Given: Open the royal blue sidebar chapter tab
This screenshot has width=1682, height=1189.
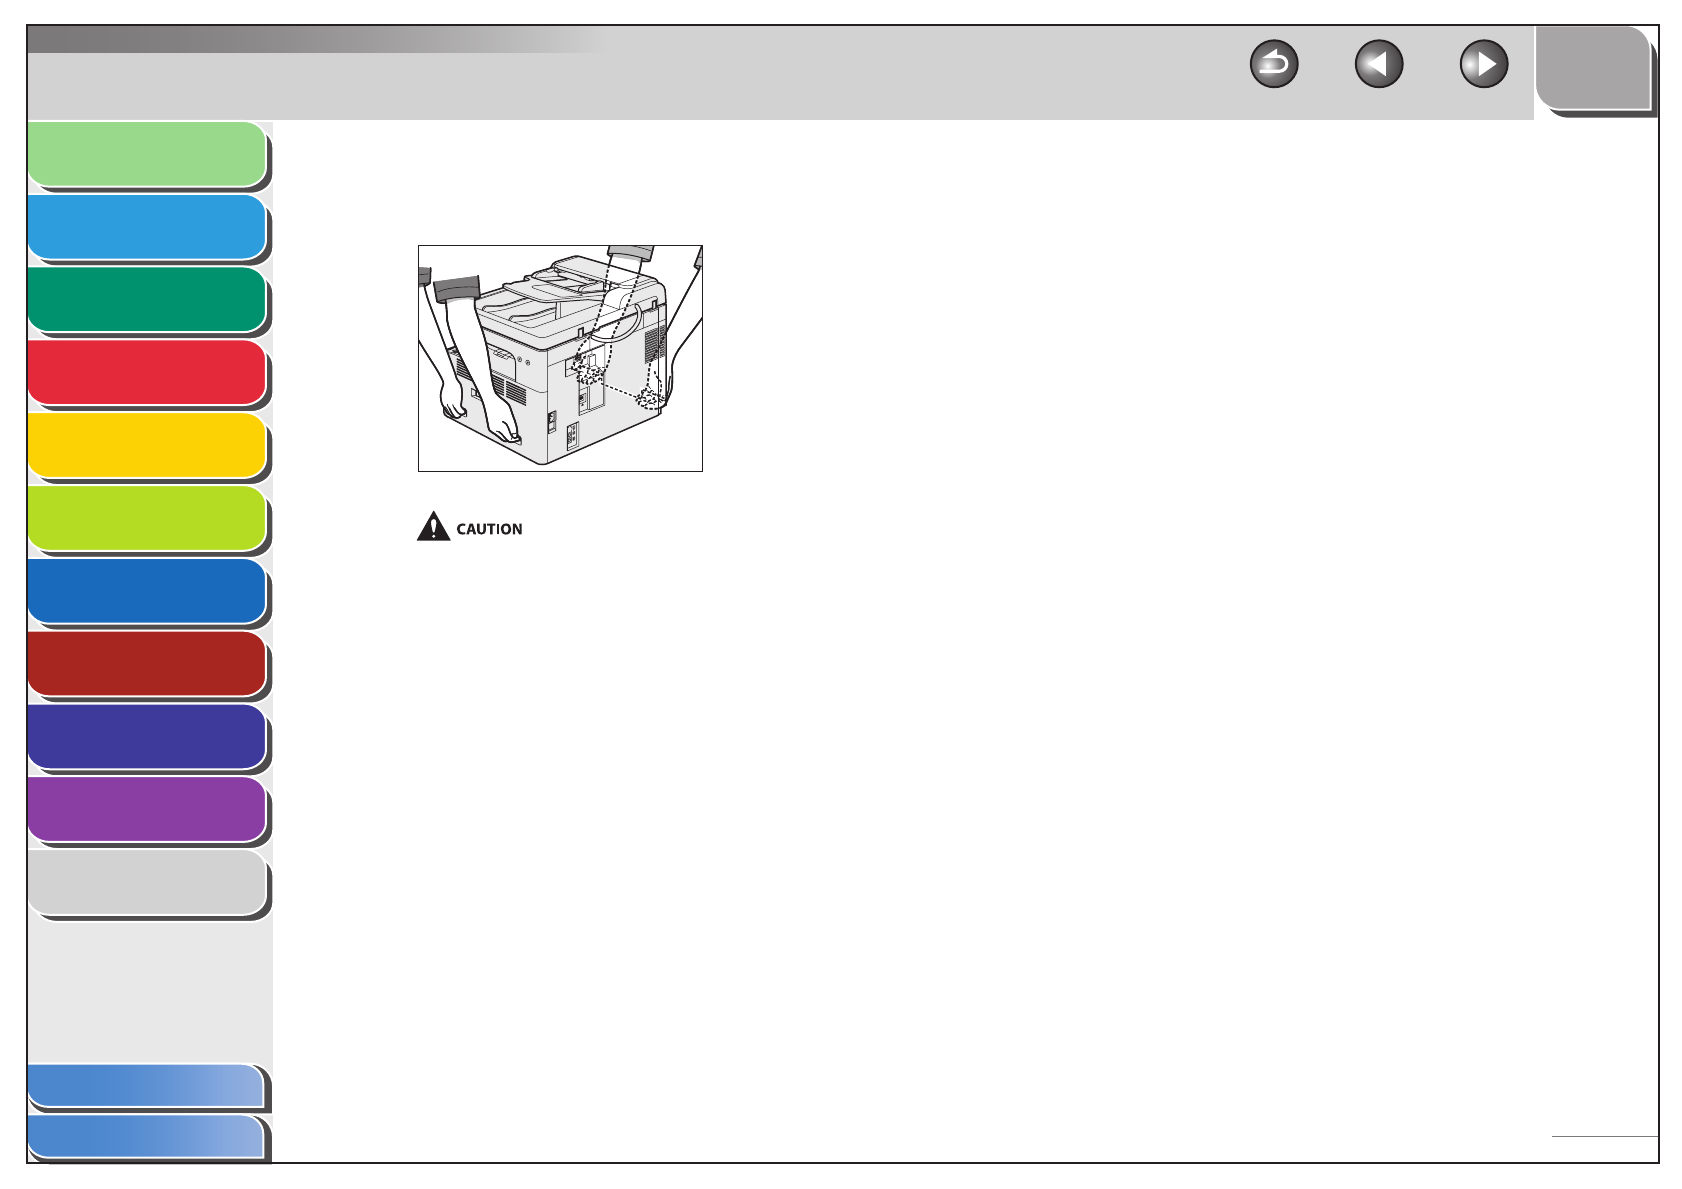Looking at the screenshot, I should pyautogui.click(x=147, y=591).
